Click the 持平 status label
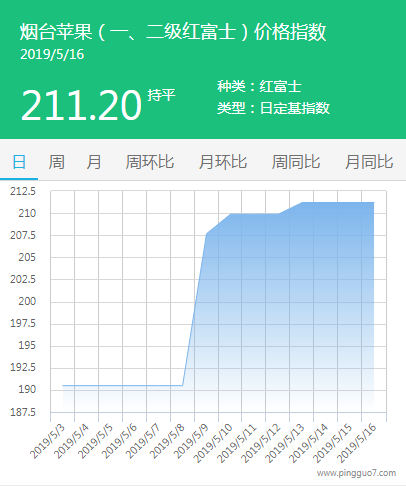The image size is (406, 486). pyautogui.click(x=162, y=95)
